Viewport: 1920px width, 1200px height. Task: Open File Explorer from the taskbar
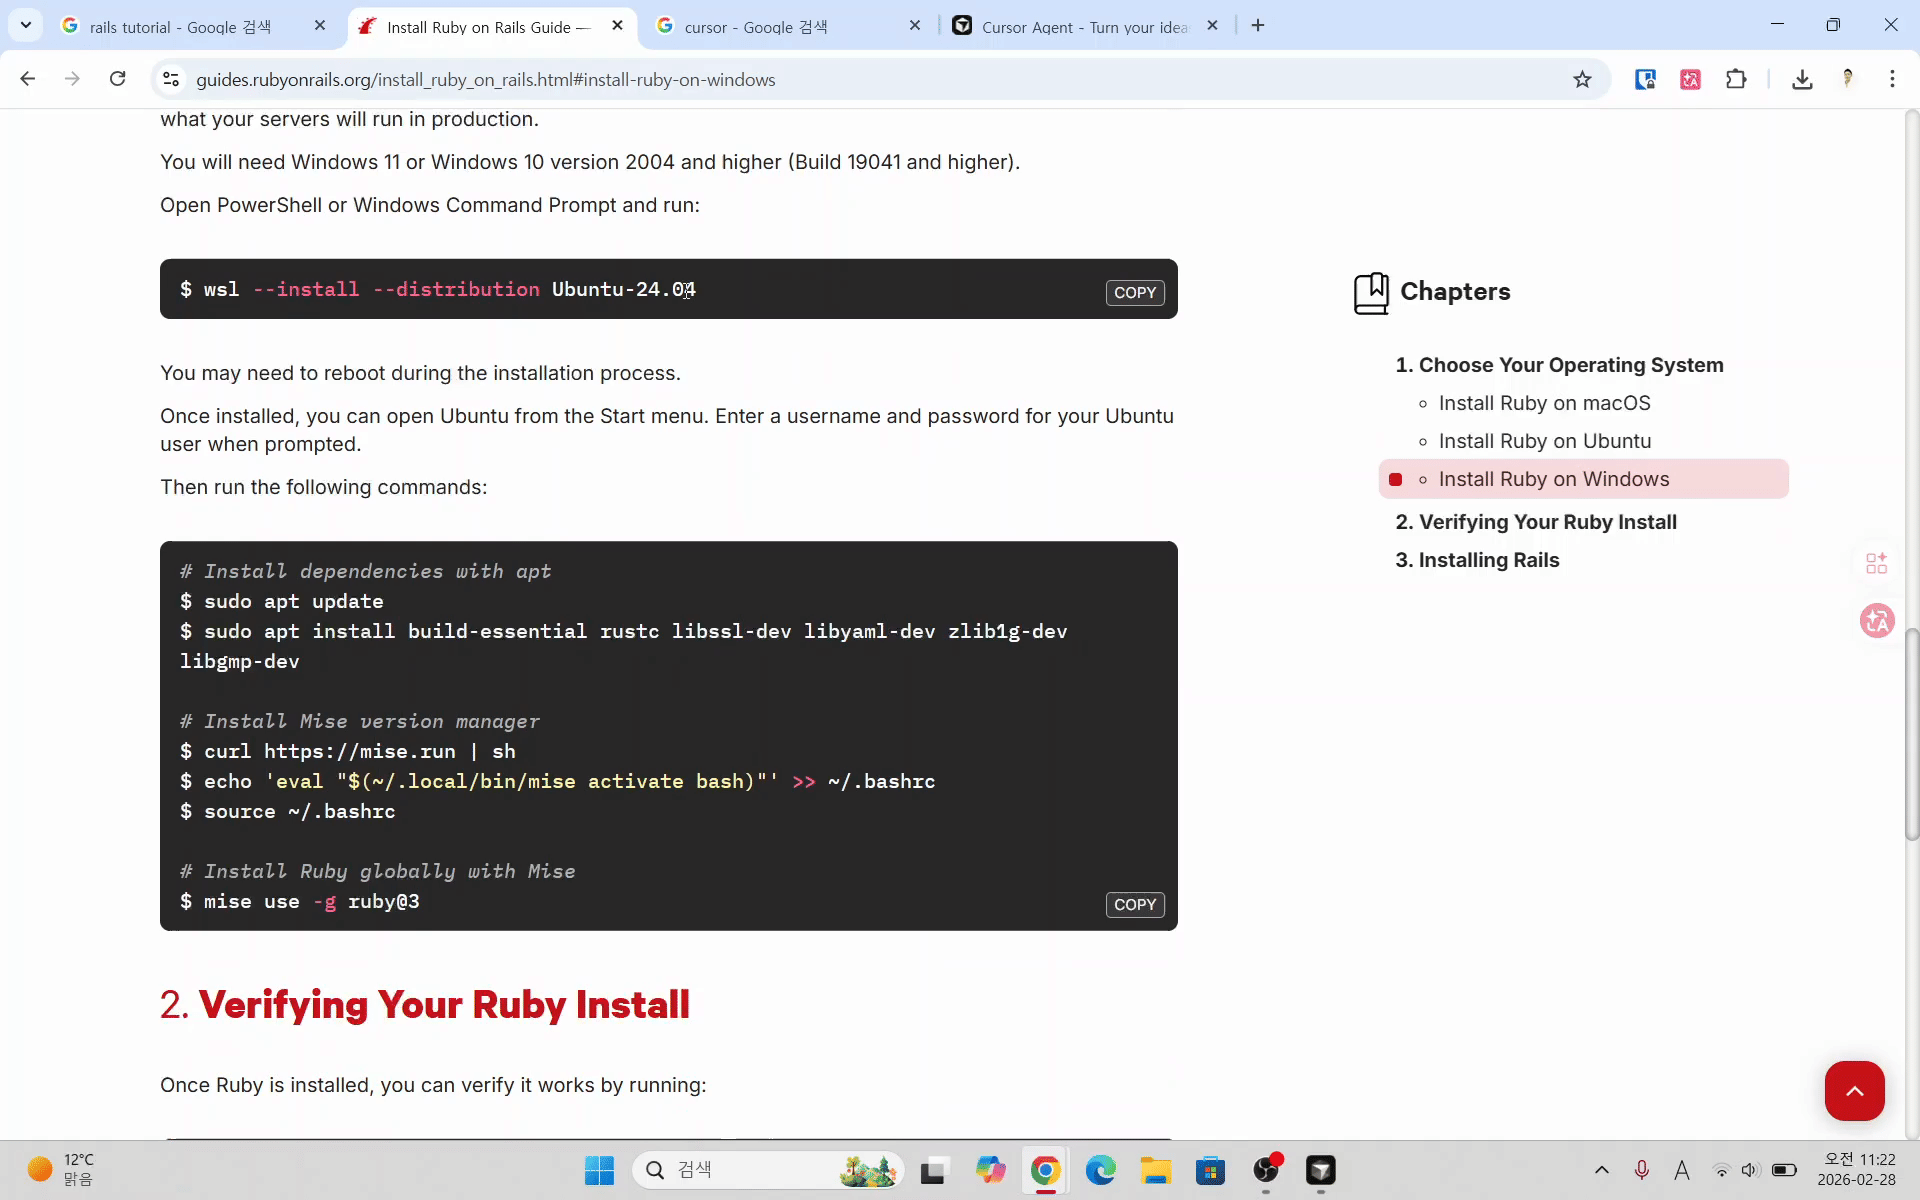pos(1156,1170)
